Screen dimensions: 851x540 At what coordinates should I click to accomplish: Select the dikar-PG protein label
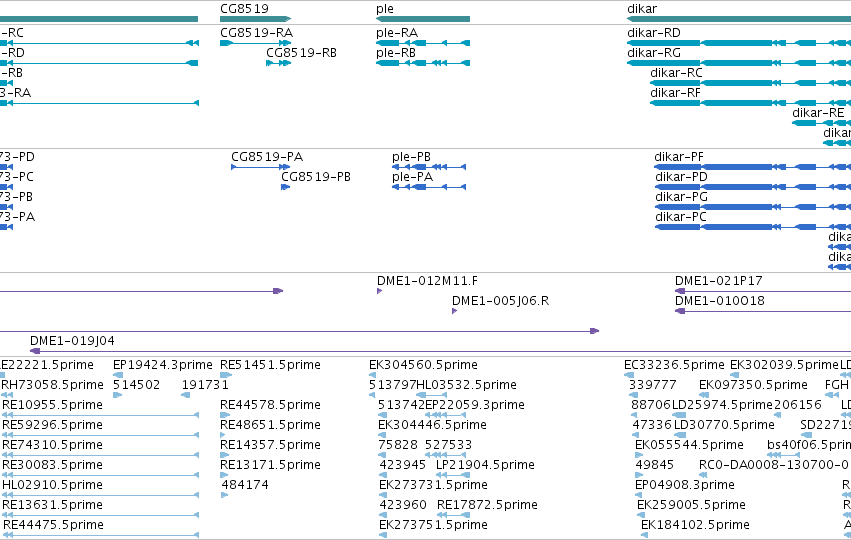(681, 197)
